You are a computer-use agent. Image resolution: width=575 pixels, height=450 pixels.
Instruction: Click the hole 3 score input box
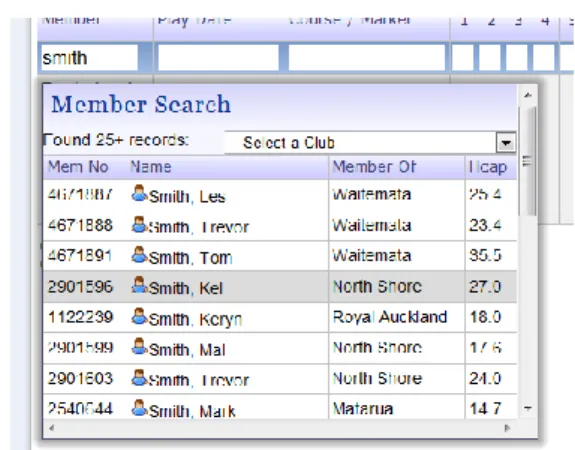[x=517, y=58]
